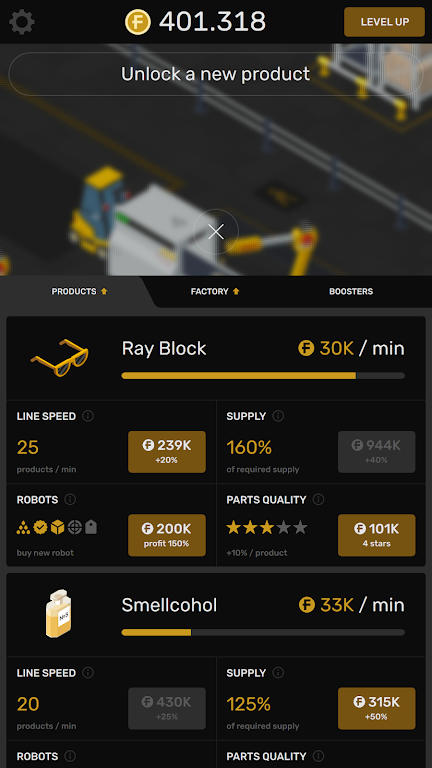Click the Level Up button

(x=384, y=22)
